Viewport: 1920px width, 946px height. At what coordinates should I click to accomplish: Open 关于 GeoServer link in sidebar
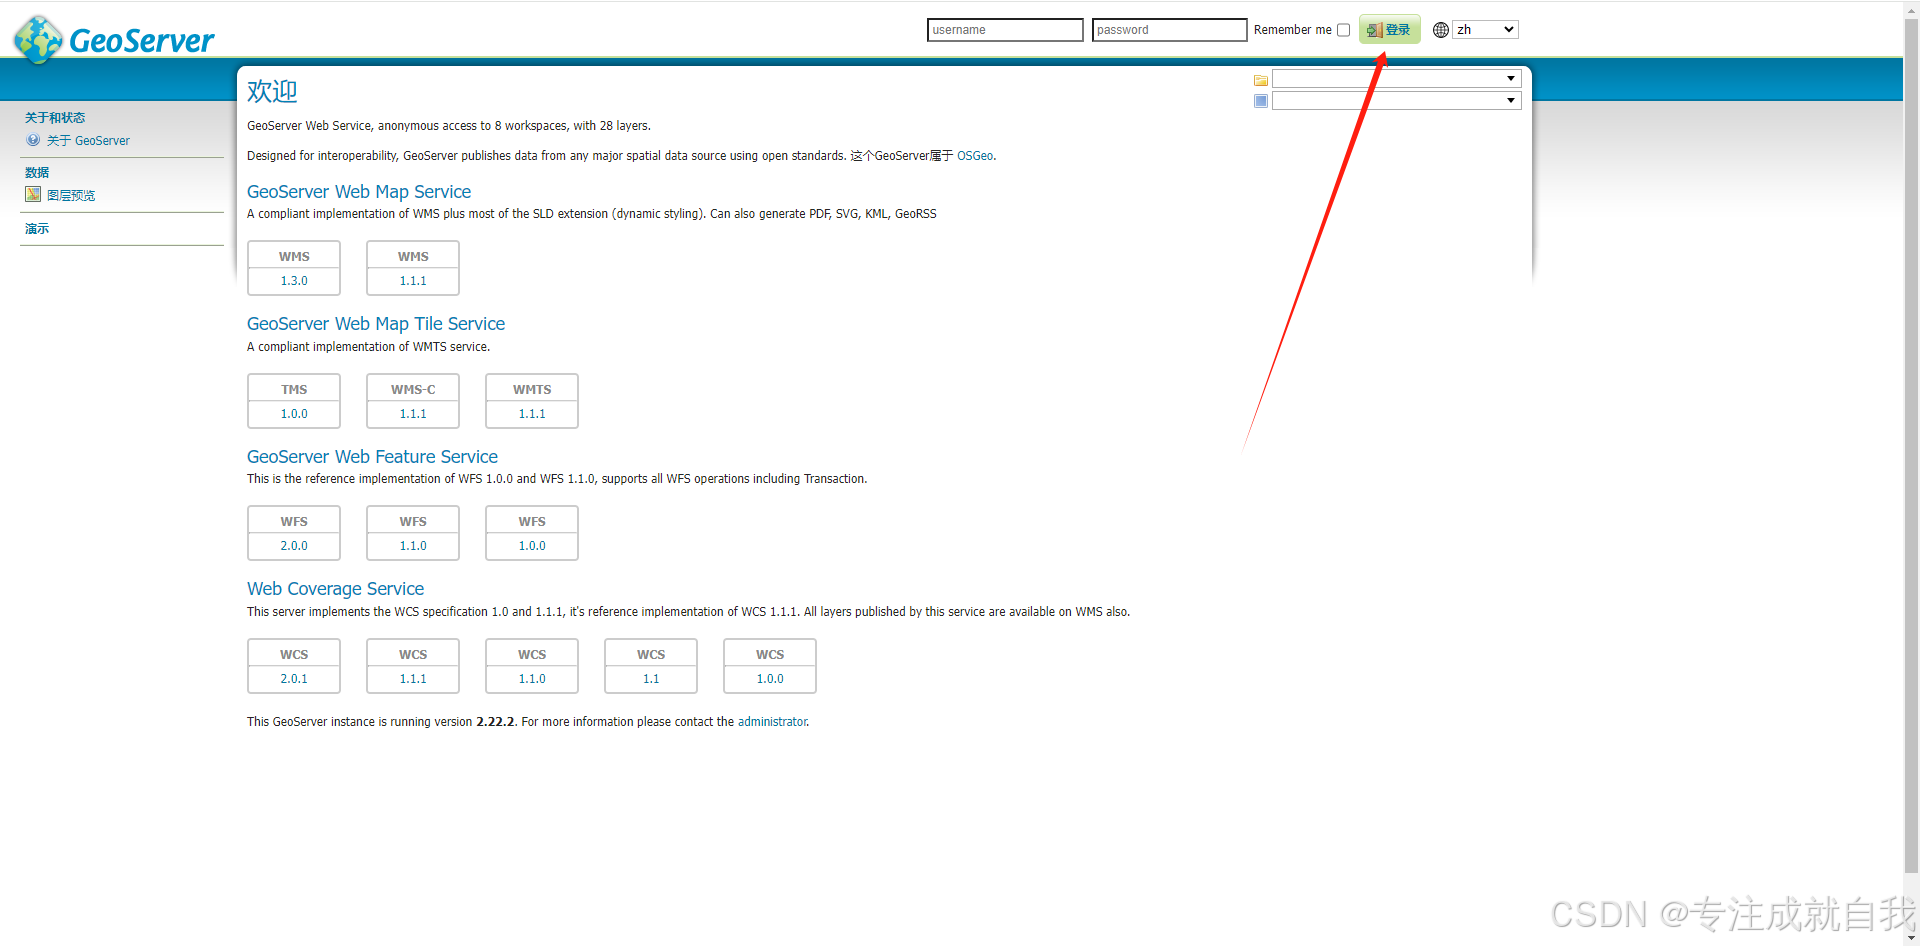(88, 141)
